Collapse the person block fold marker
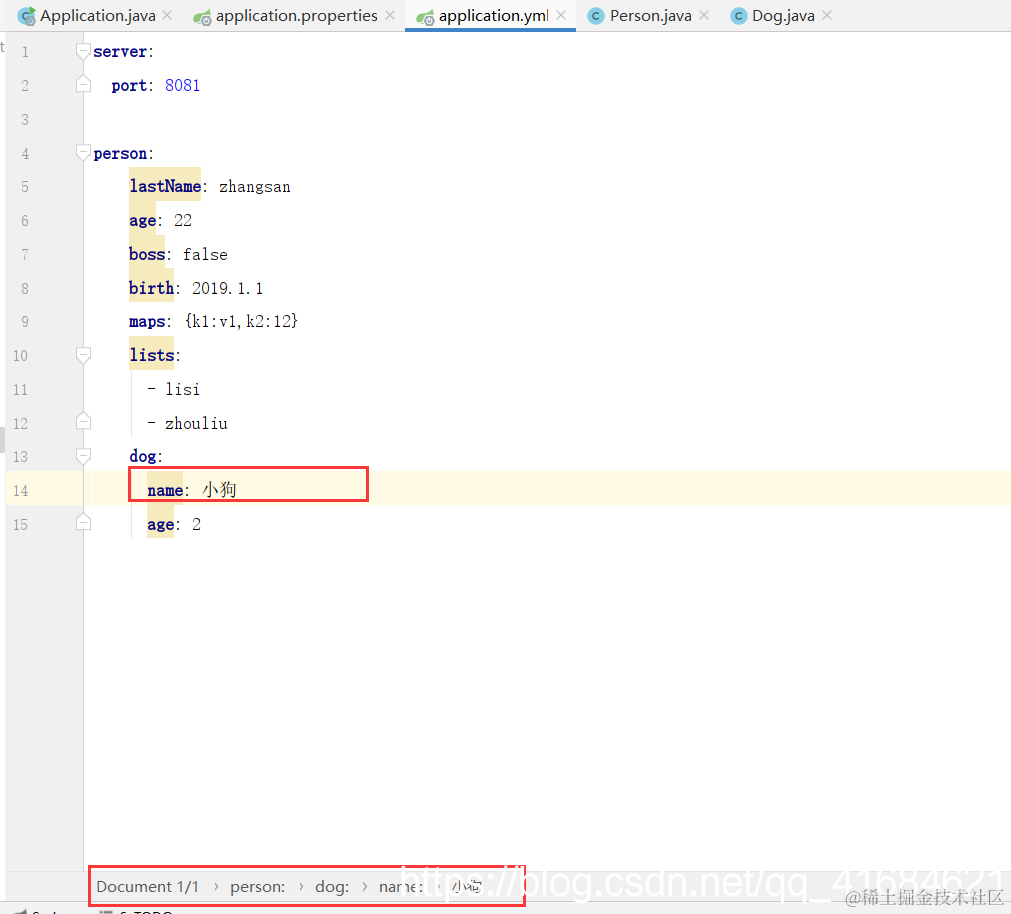1011x914 pixels. 83,153
